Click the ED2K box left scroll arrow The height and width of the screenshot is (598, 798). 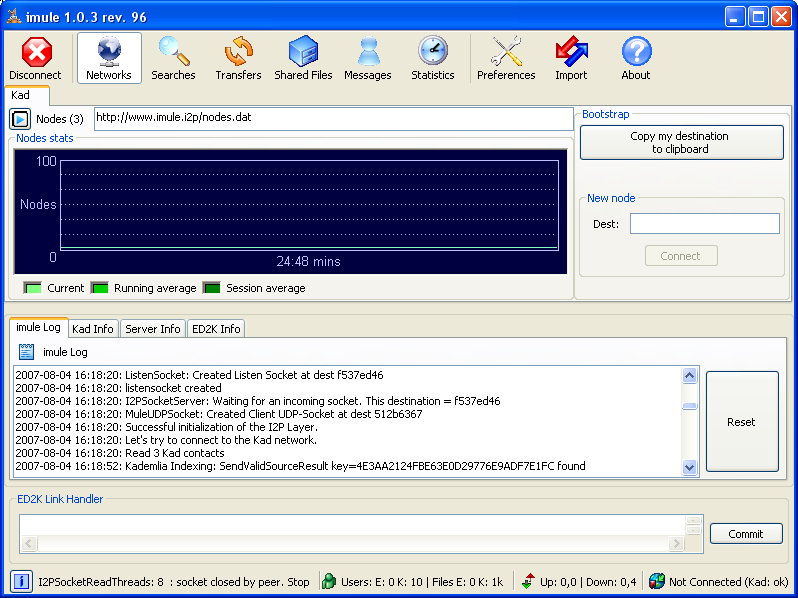pyautogui.click(x=28, y=544)
